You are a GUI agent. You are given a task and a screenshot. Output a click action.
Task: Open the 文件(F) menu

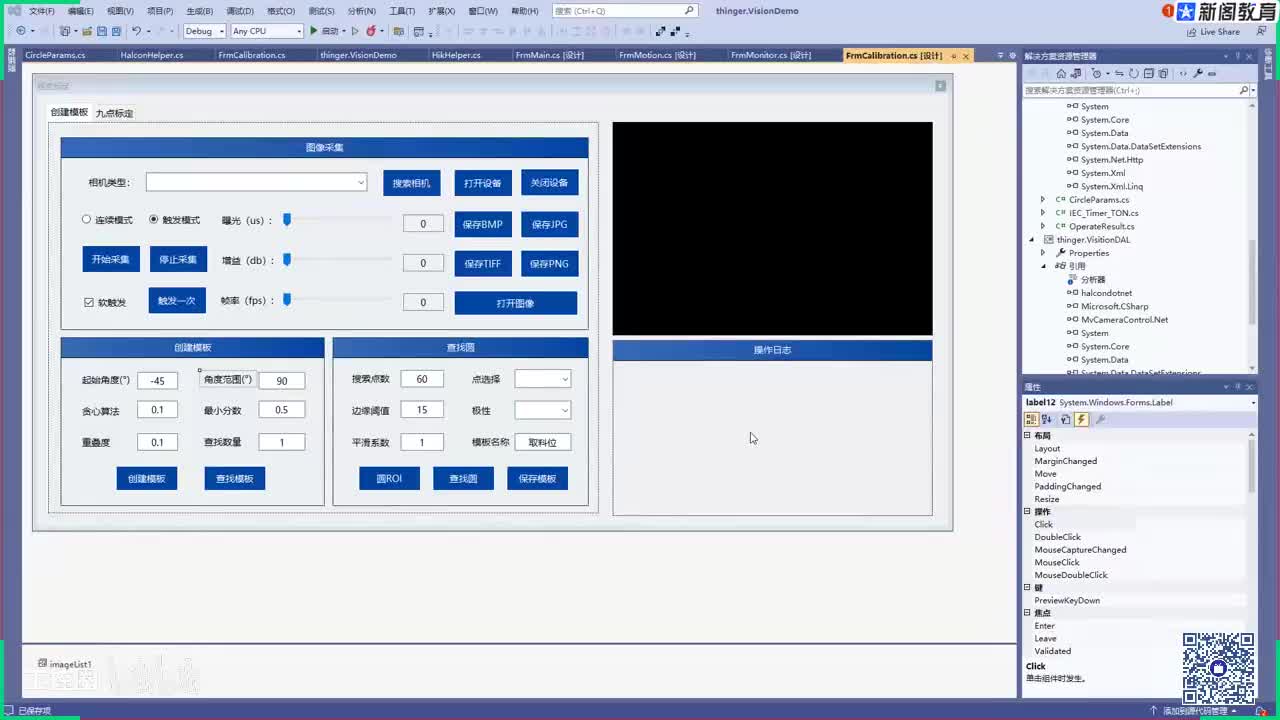tap(41, 11)
